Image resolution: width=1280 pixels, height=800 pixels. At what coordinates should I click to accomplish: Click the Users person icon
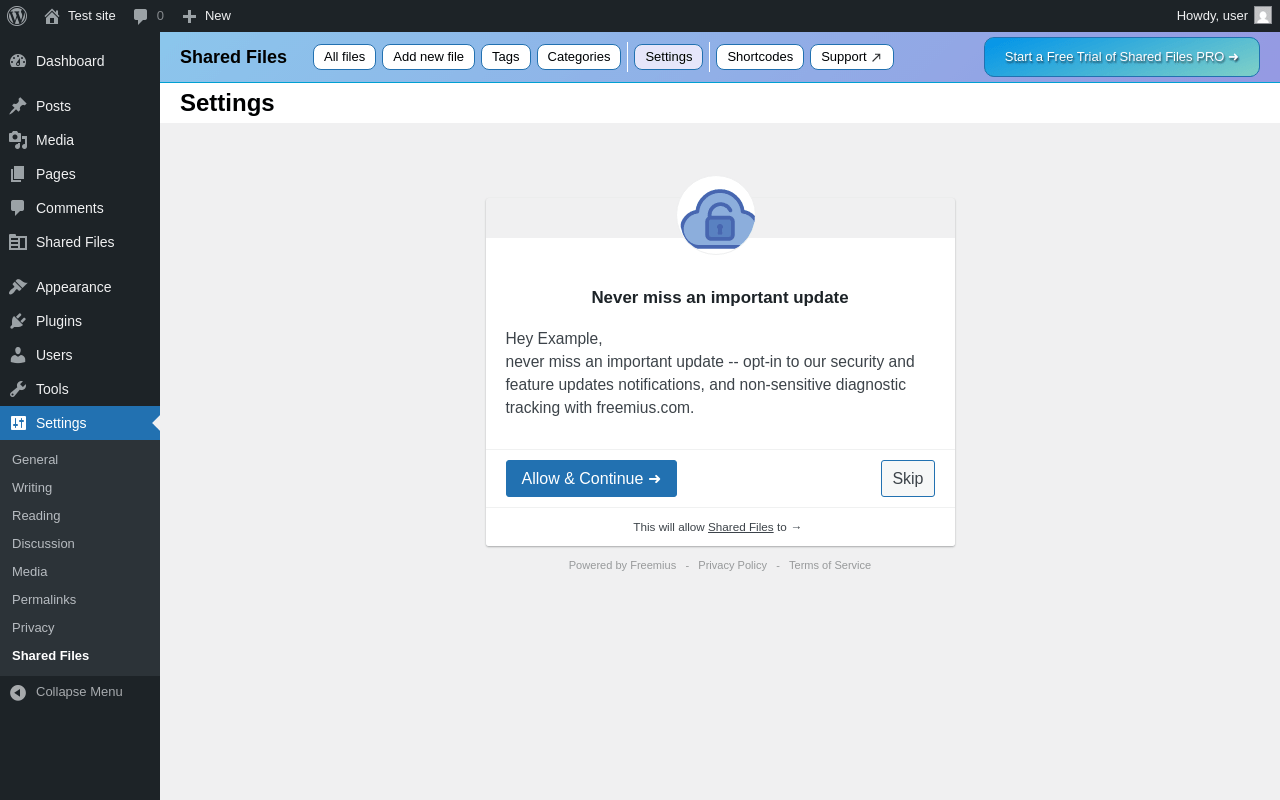click(x=18, y=355)
